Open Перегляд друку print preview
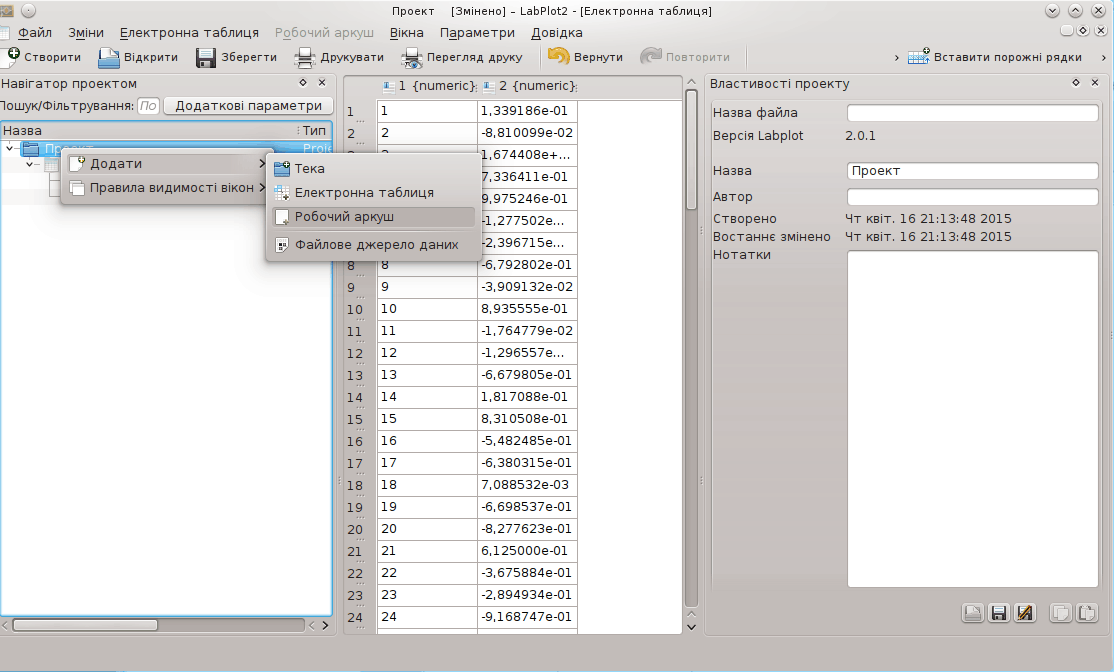 (412, 57)
